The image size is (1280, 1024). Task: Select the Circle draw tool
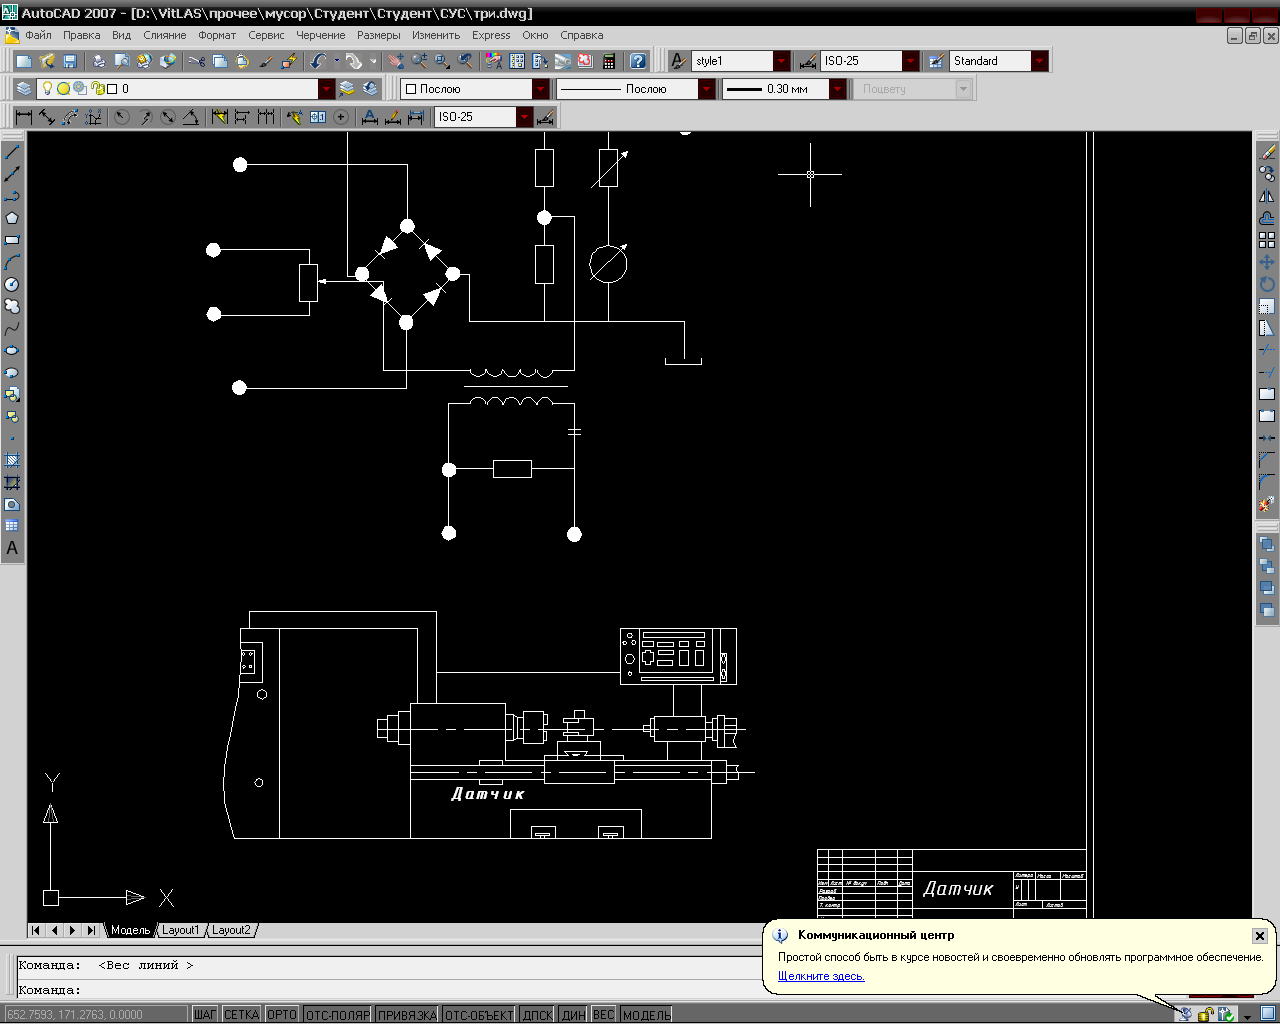pyautogui.click(x=12, y=284)
